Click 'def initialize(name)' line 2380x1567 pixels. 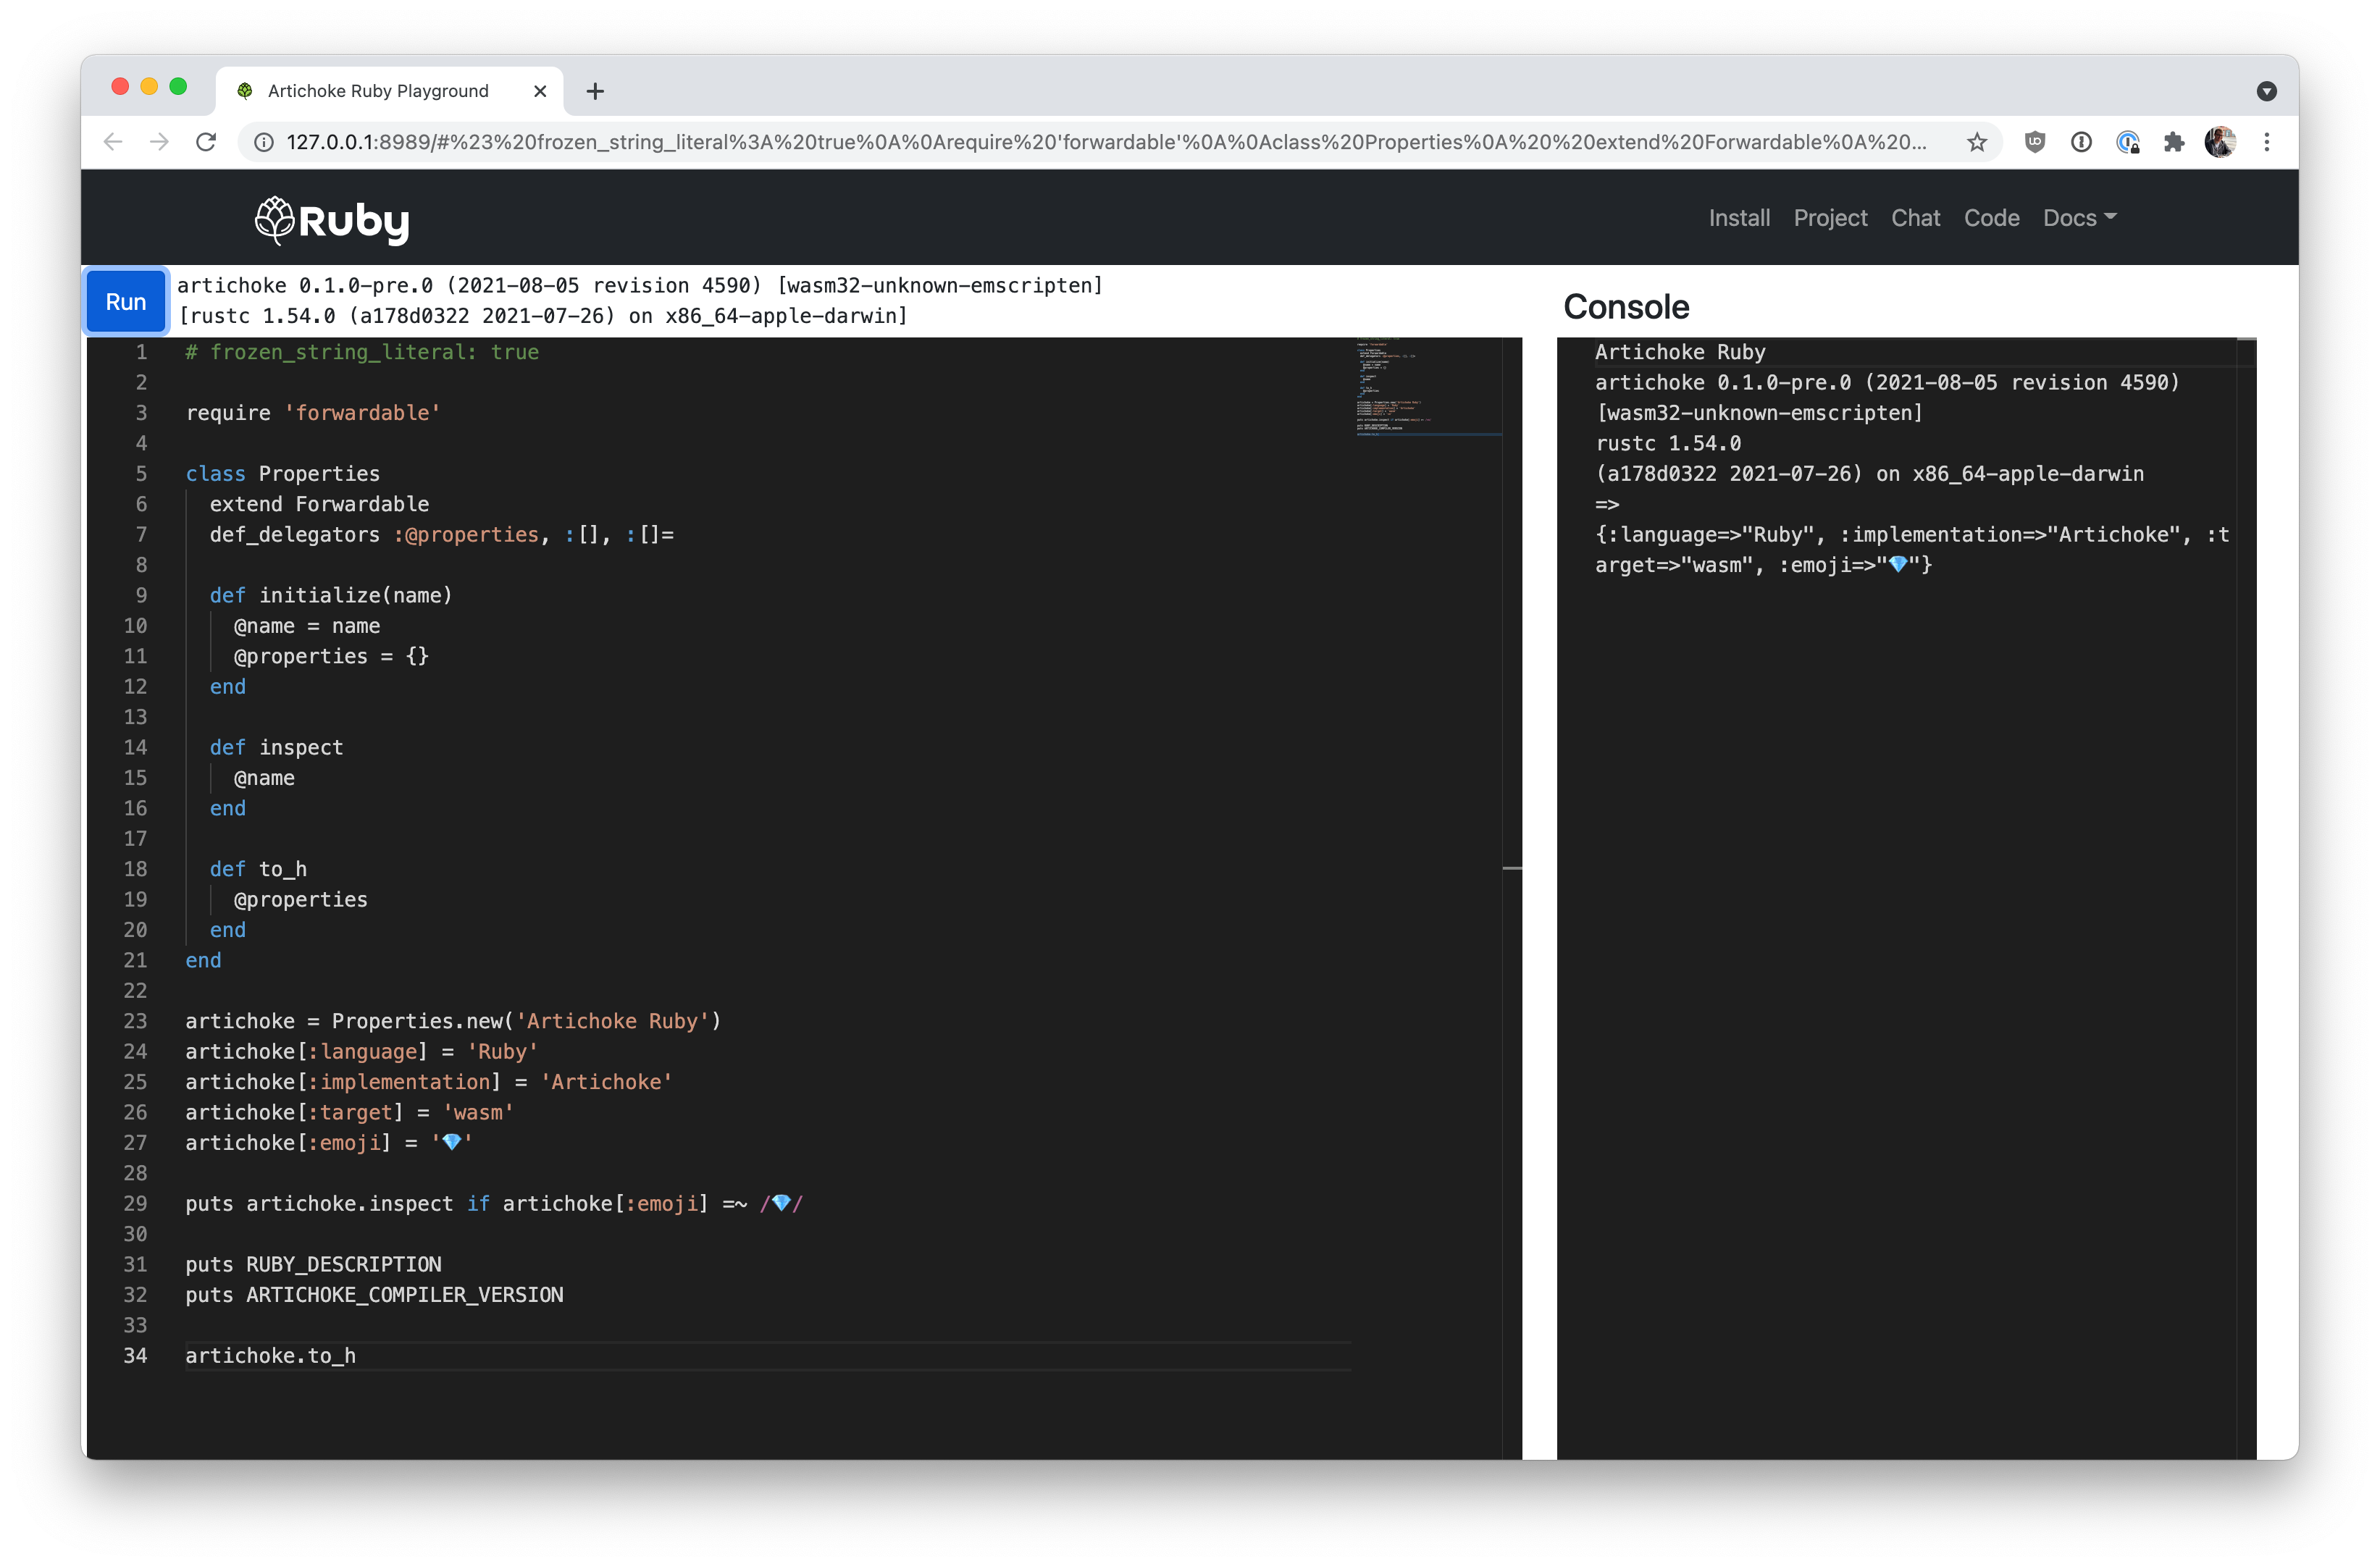331,595
